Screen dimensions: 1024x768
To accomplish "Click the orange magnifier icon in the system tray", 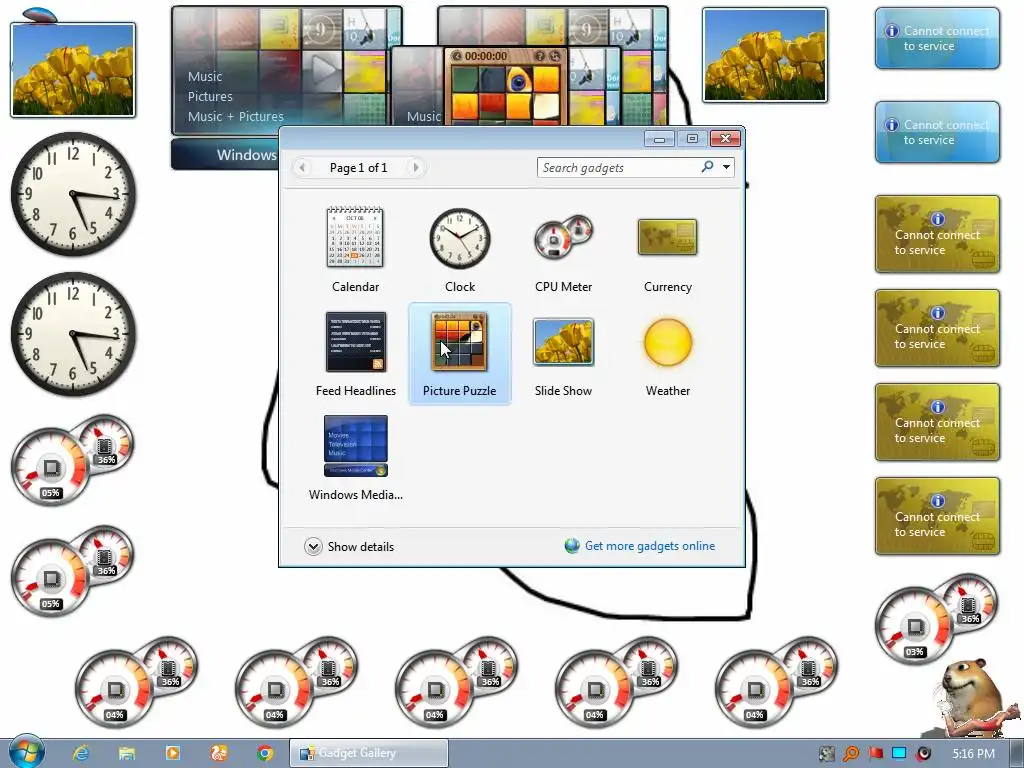I will point(851,754).
